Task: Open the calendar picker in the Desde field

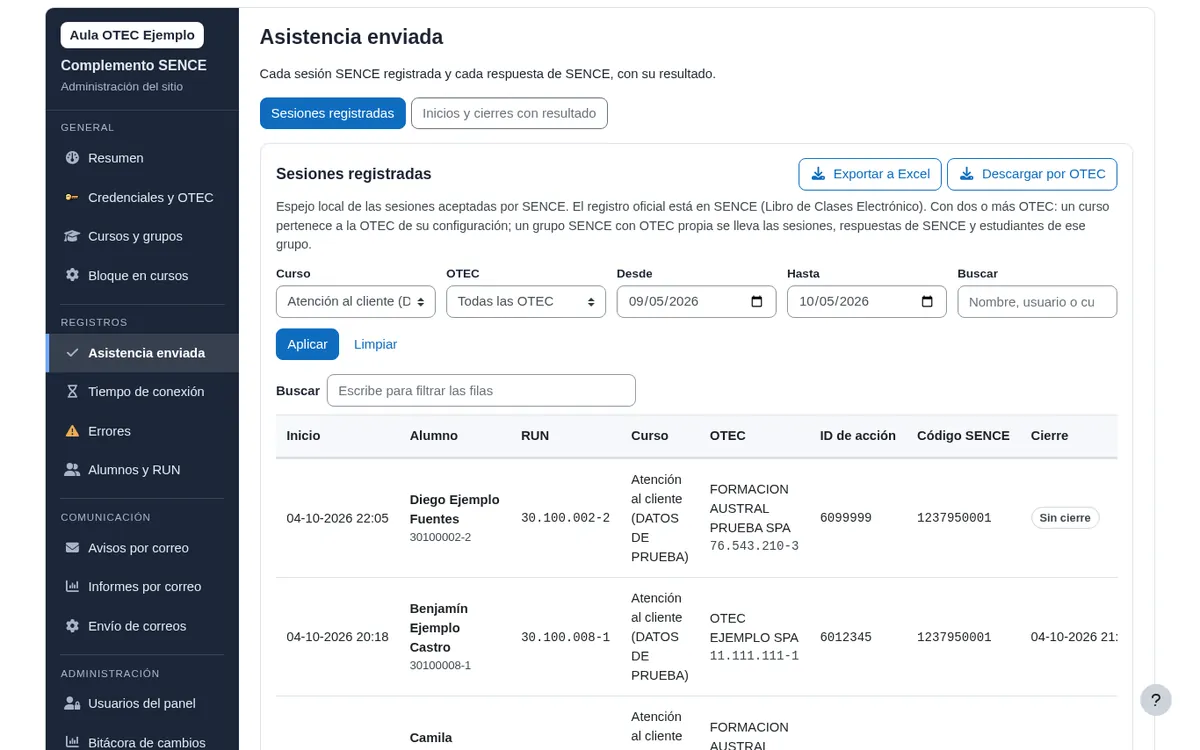Action: 757,302
